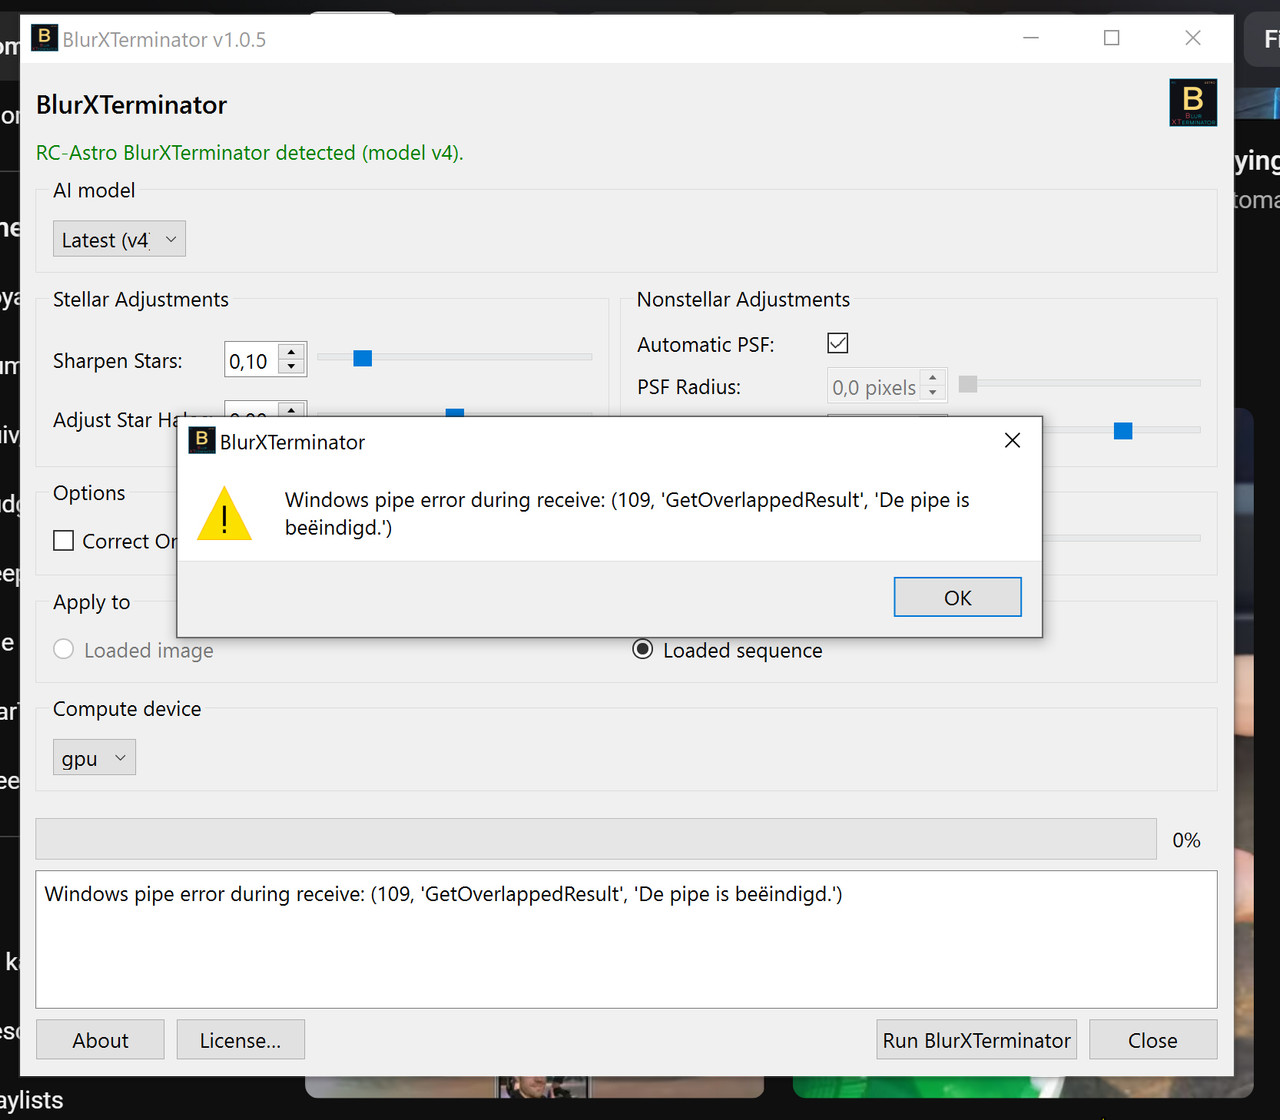Click the About button
The height and width of the screenshot is (1120, 1280).
point(100,1040)
